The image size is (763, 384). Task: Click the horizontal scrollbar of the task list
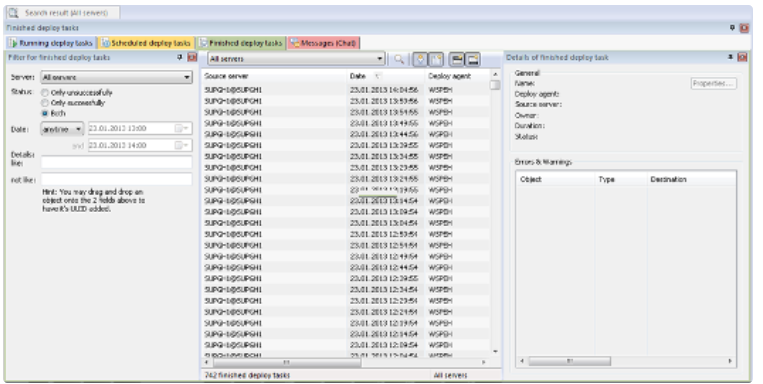pyautogui.click(x=287, y=362)
